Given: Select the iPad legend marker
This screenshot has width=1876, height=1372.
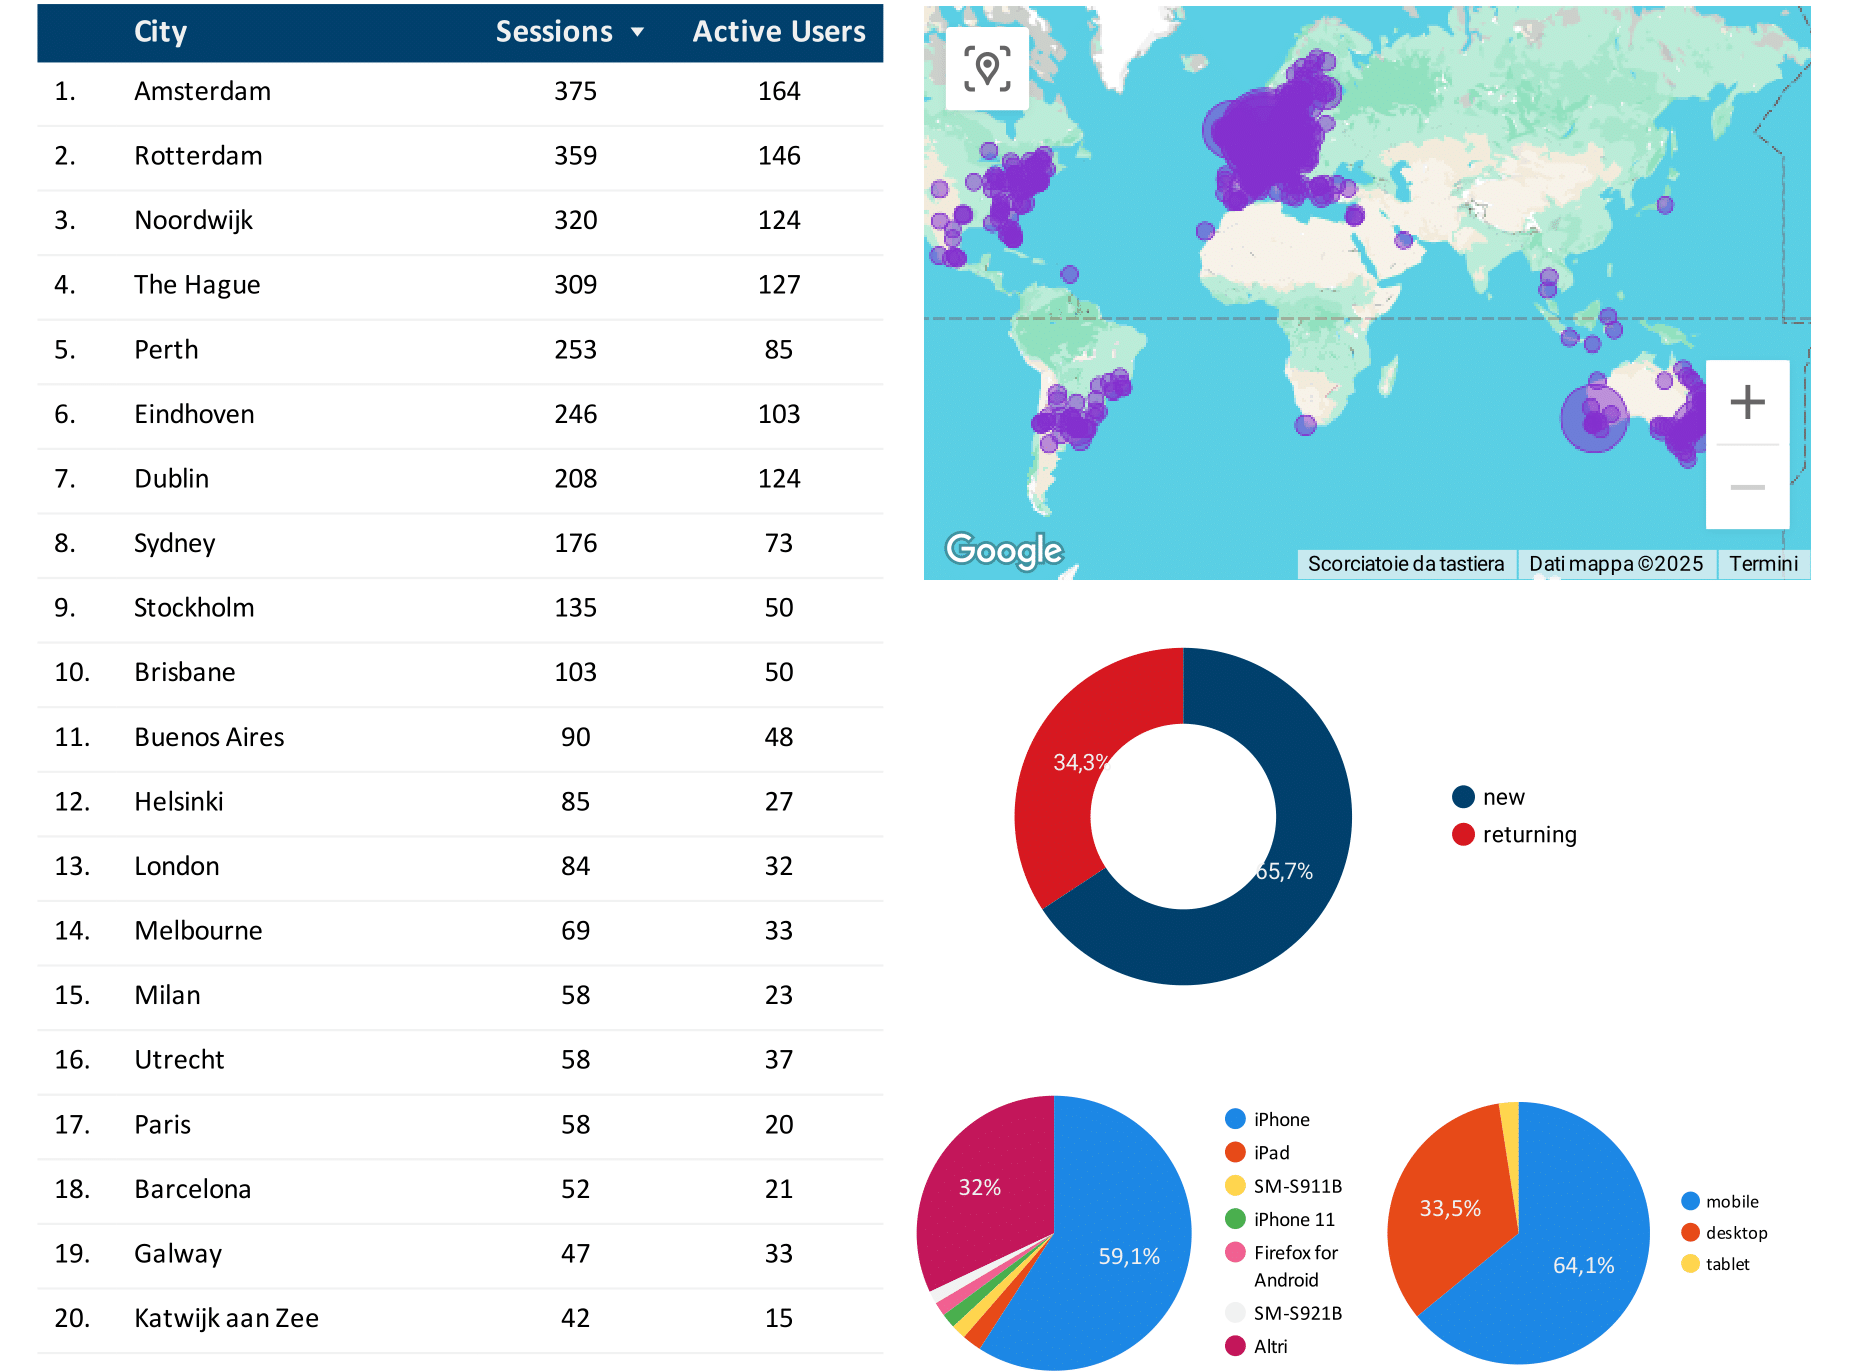Looking at the screenshot, I should tap(1235, 1152).
